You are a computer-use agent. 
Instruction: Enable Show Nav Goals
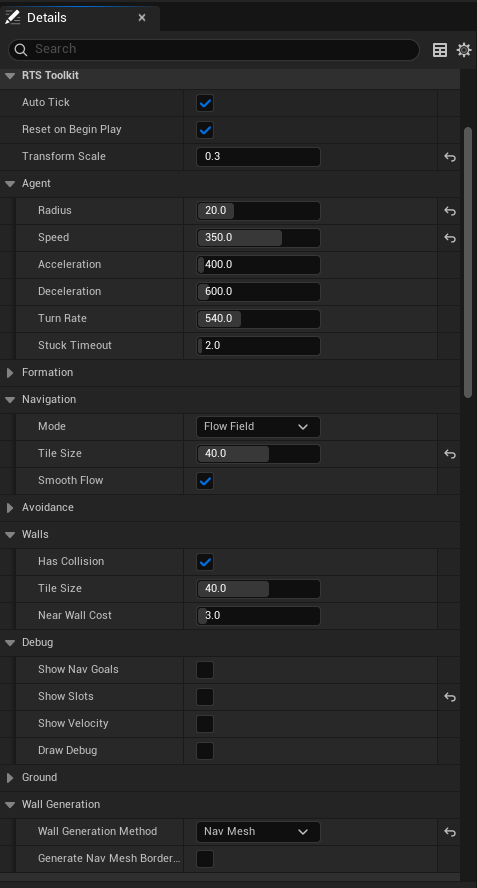pos(205,670)
